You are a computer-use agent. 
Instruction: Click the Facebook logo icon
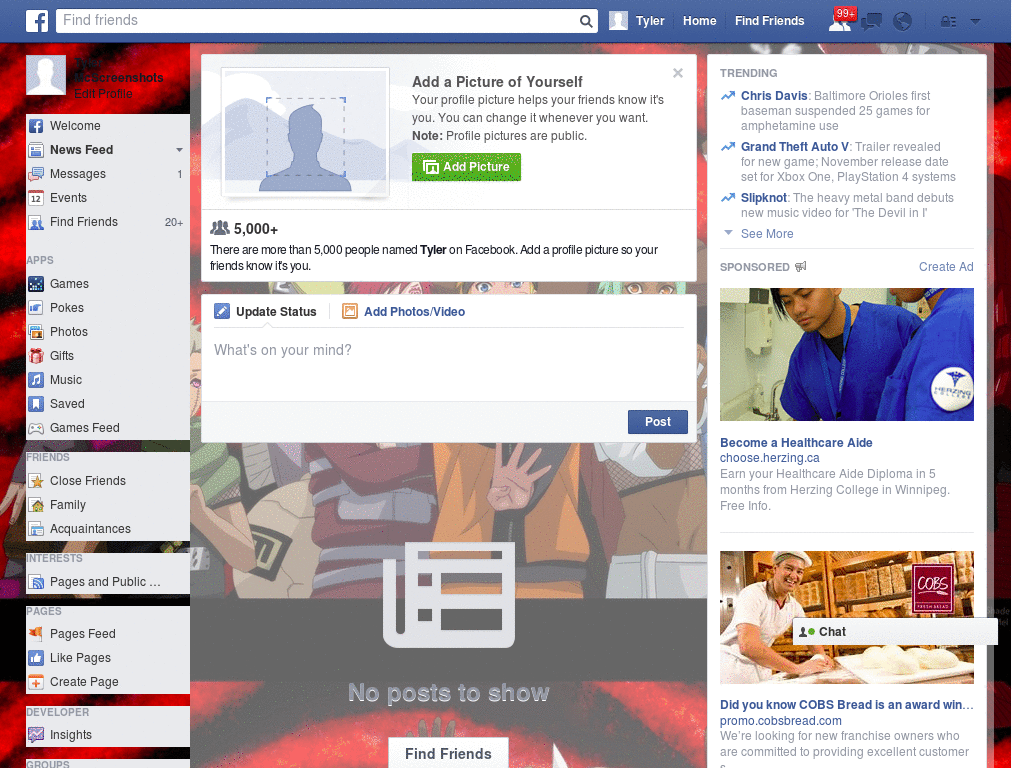pyautogui.click(x=37, y=21)
